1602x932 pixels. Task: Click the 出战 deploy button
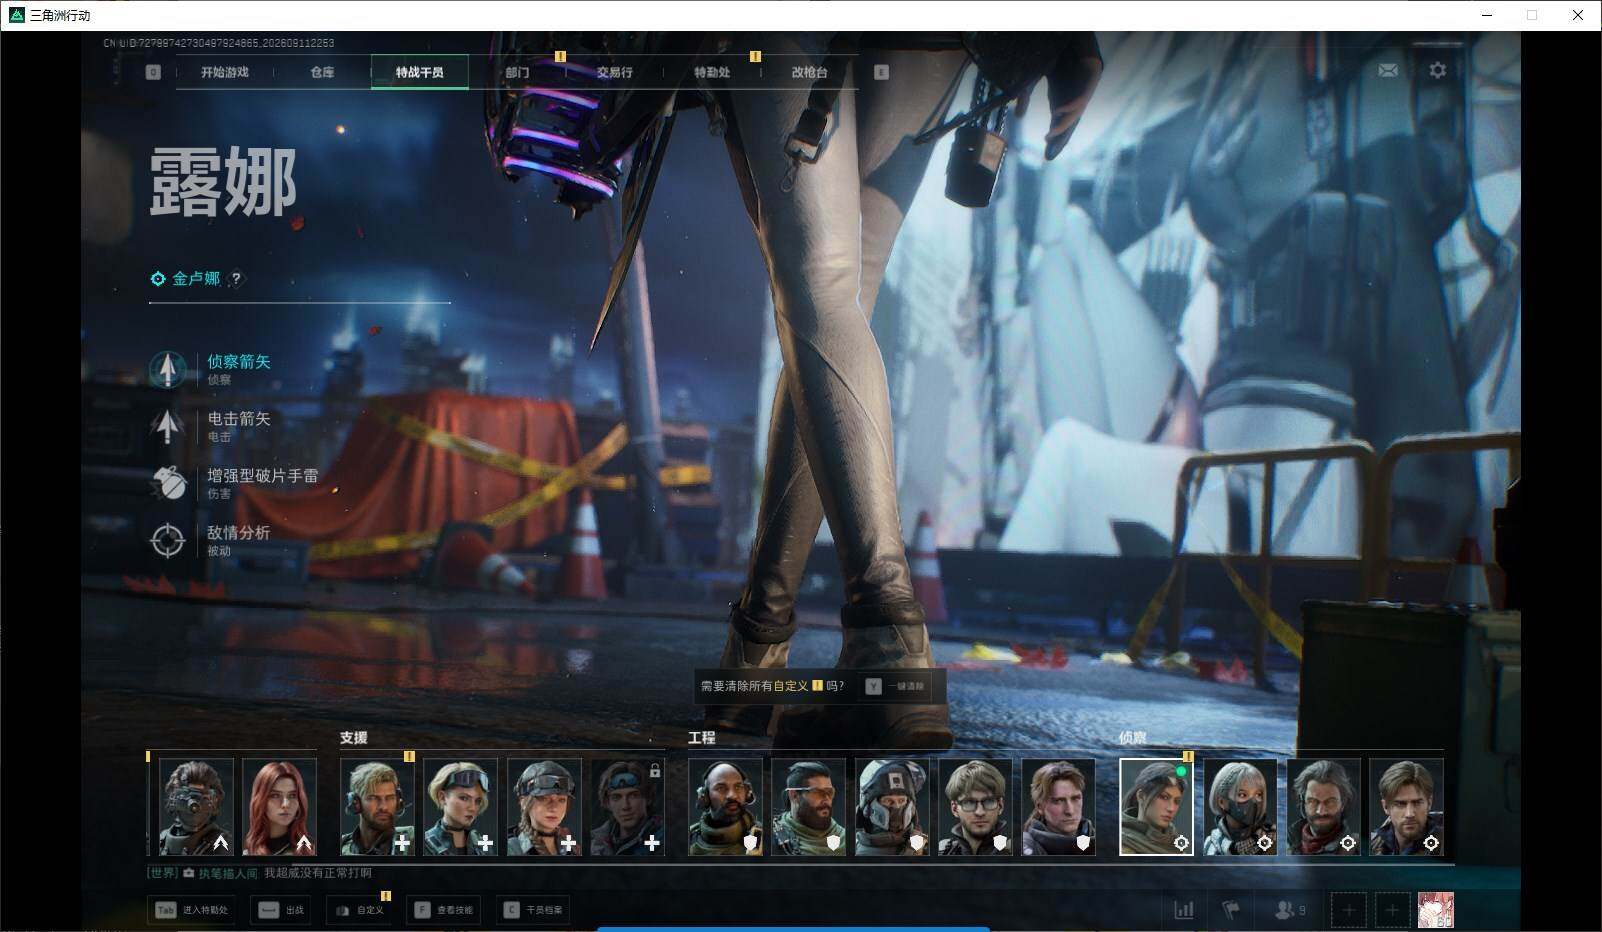[x=282, y=910]
